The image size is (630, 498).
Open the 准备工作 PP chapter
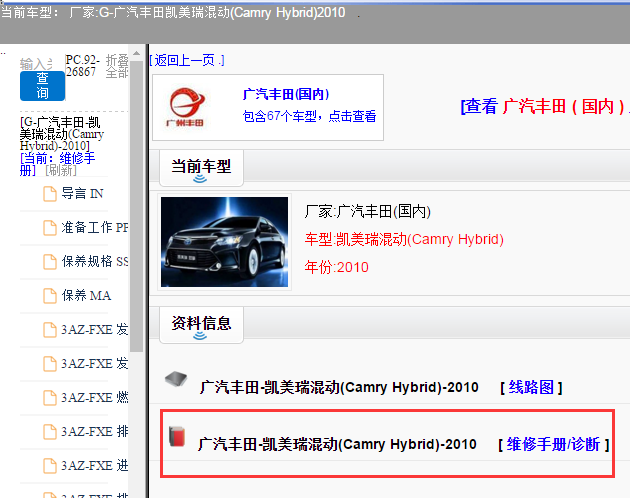coord(95,227)
